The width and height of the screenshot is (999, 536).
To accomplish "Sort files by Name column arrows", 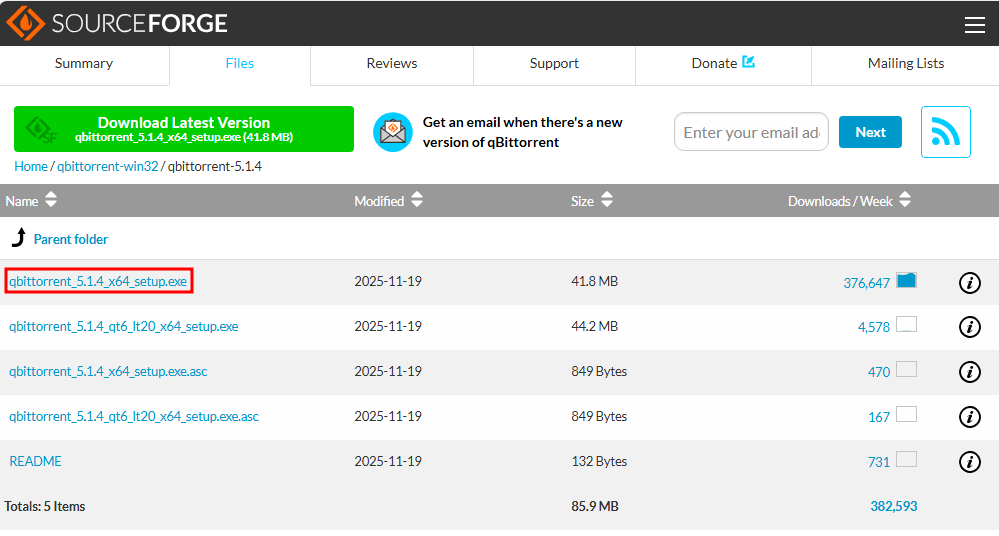I will (51, 200).
